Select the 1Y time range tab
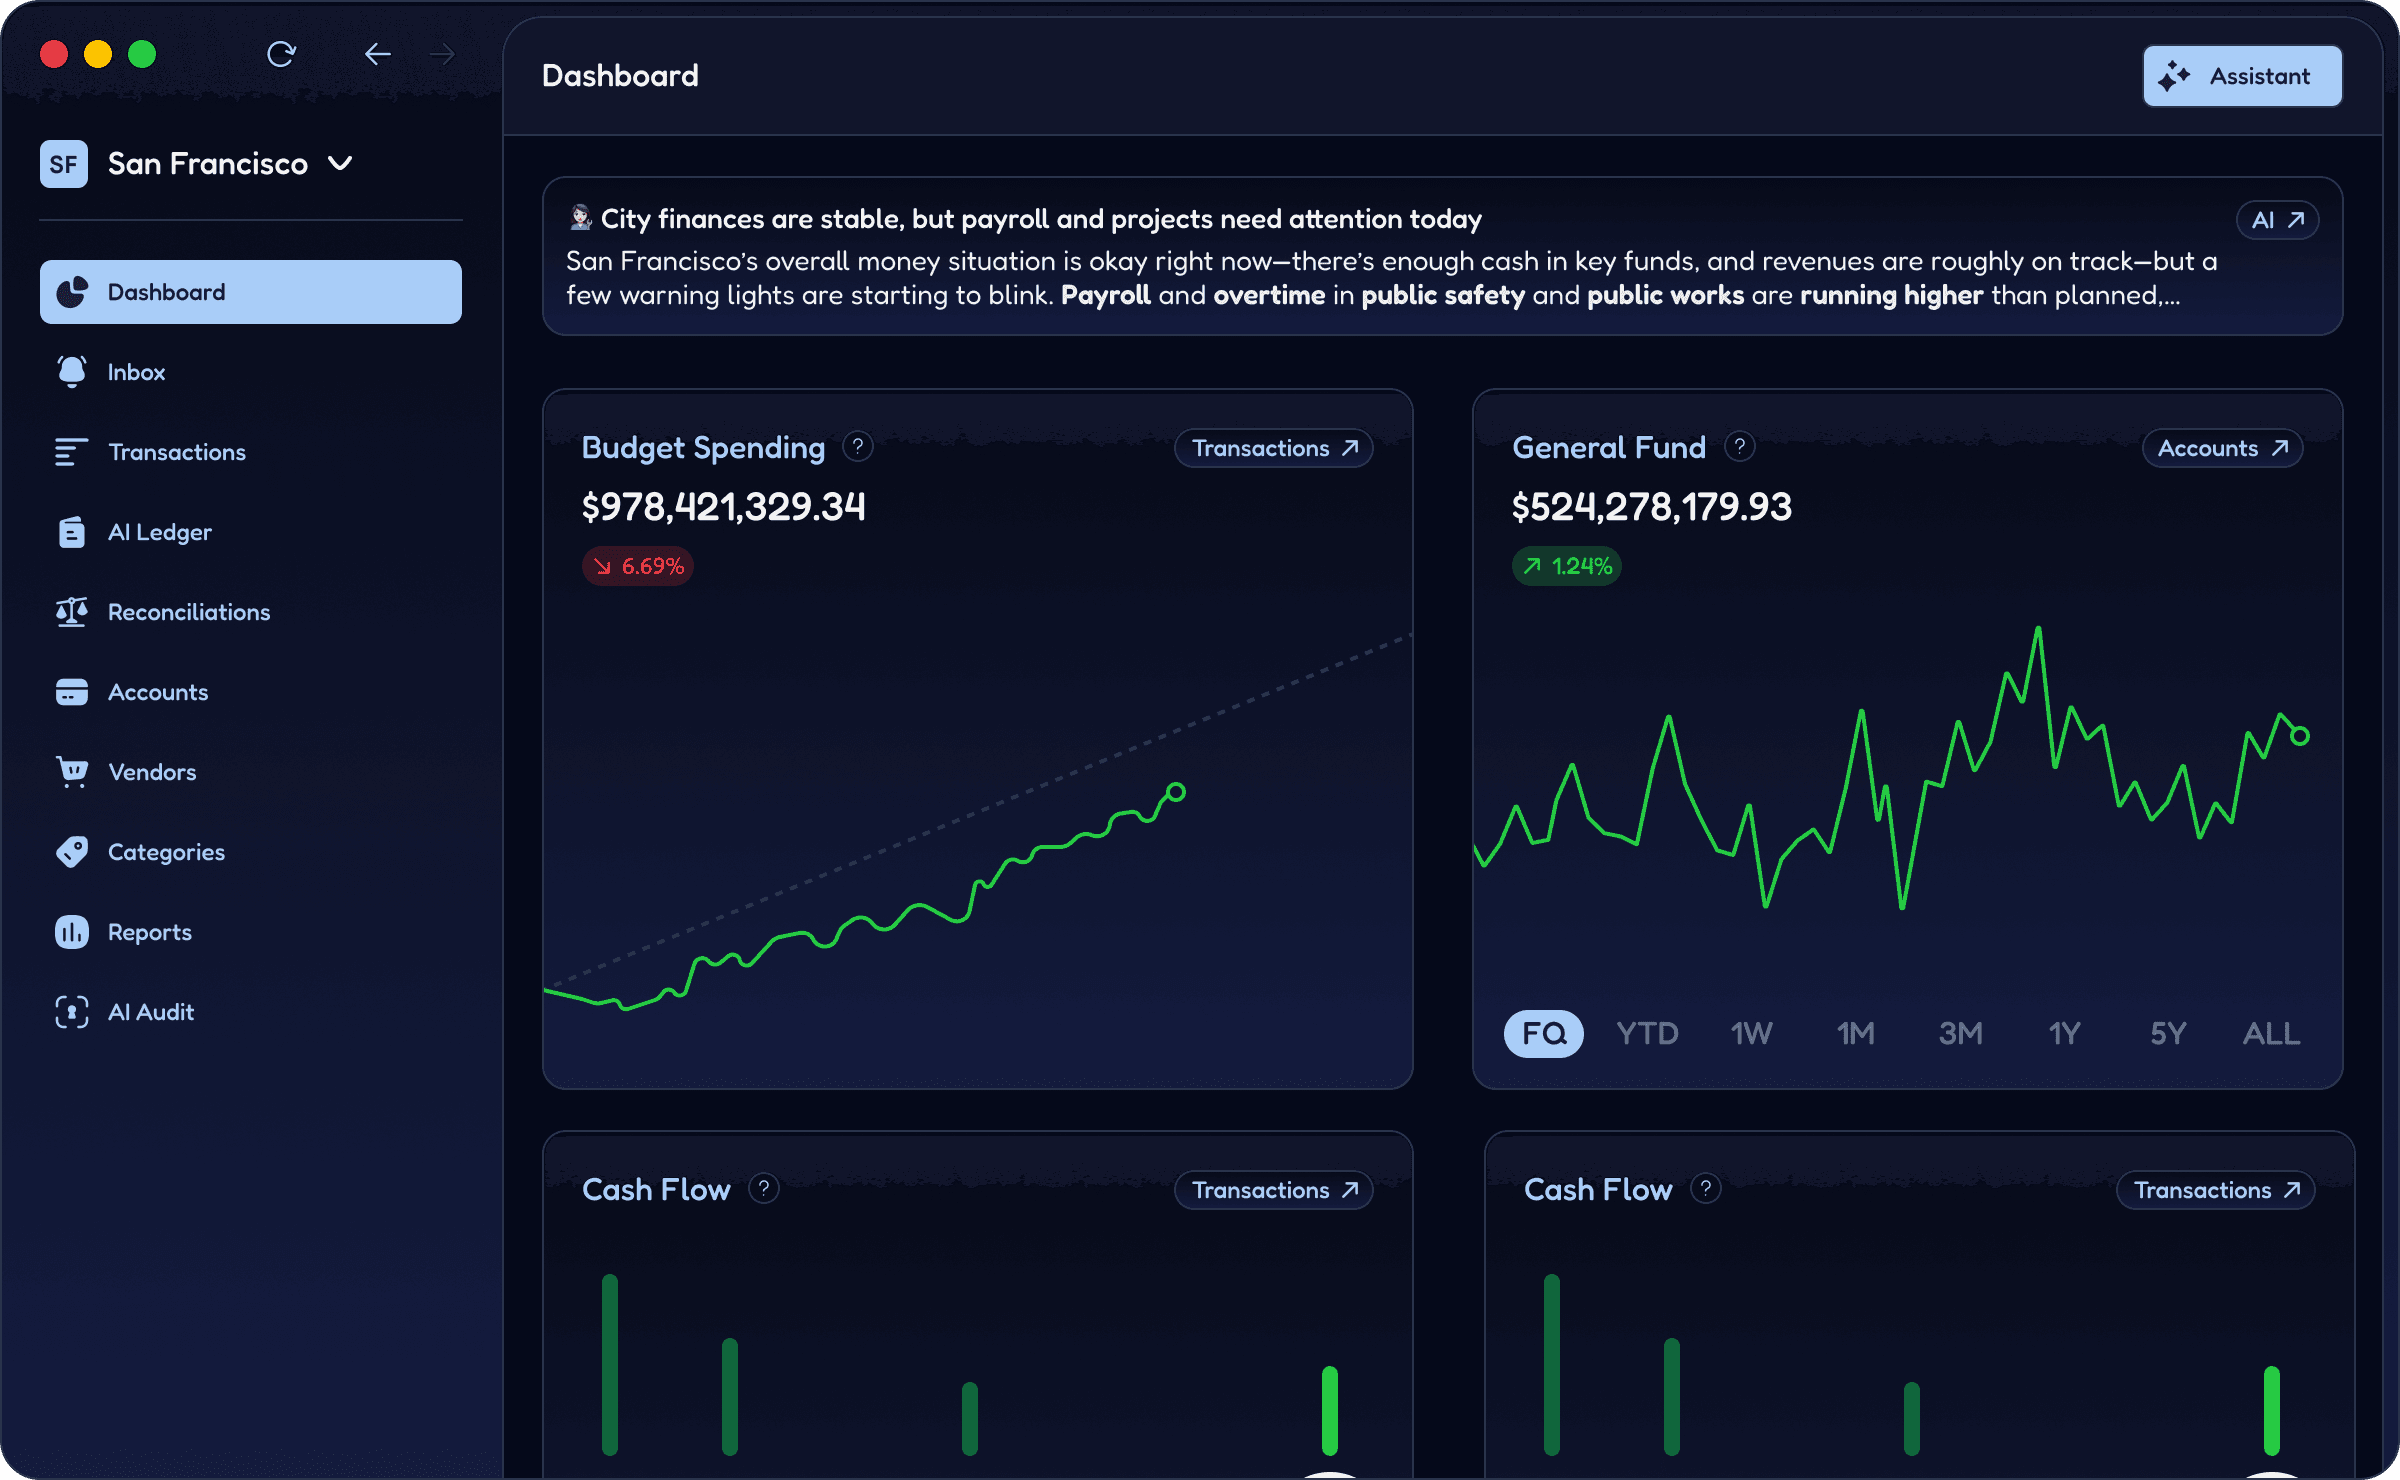Screen dimensions: 2400x1480 [x=2063, y=1034]
